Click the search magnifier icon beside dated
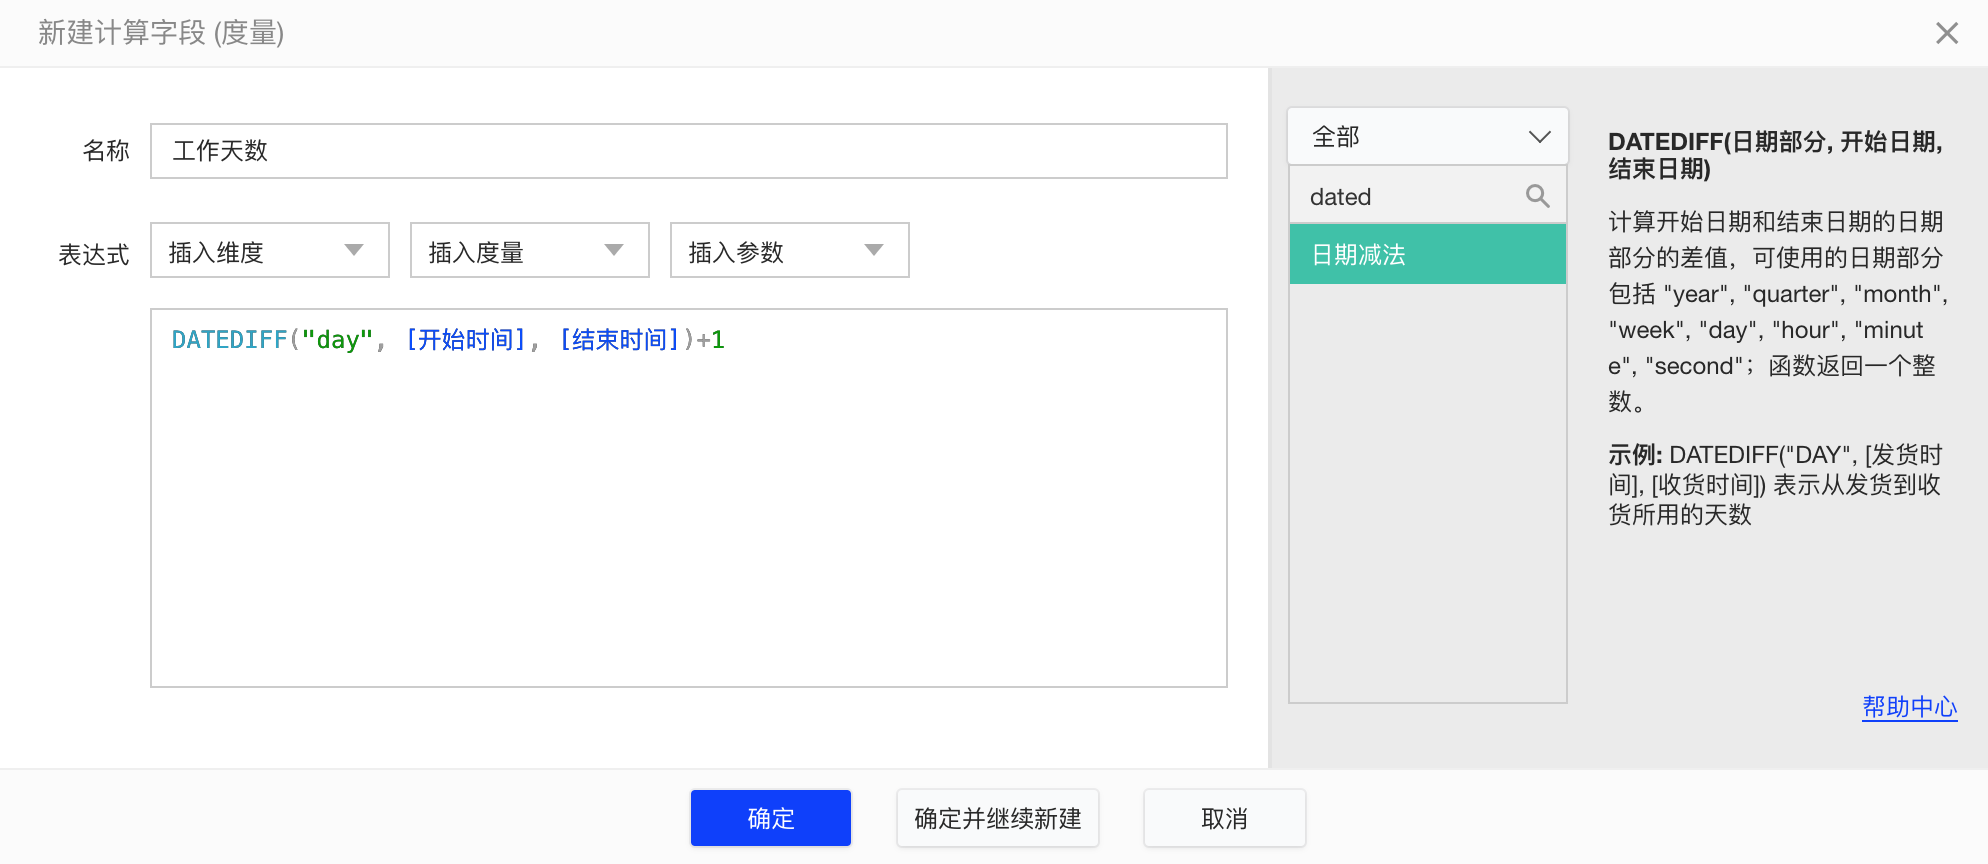 coord(1538,196)
